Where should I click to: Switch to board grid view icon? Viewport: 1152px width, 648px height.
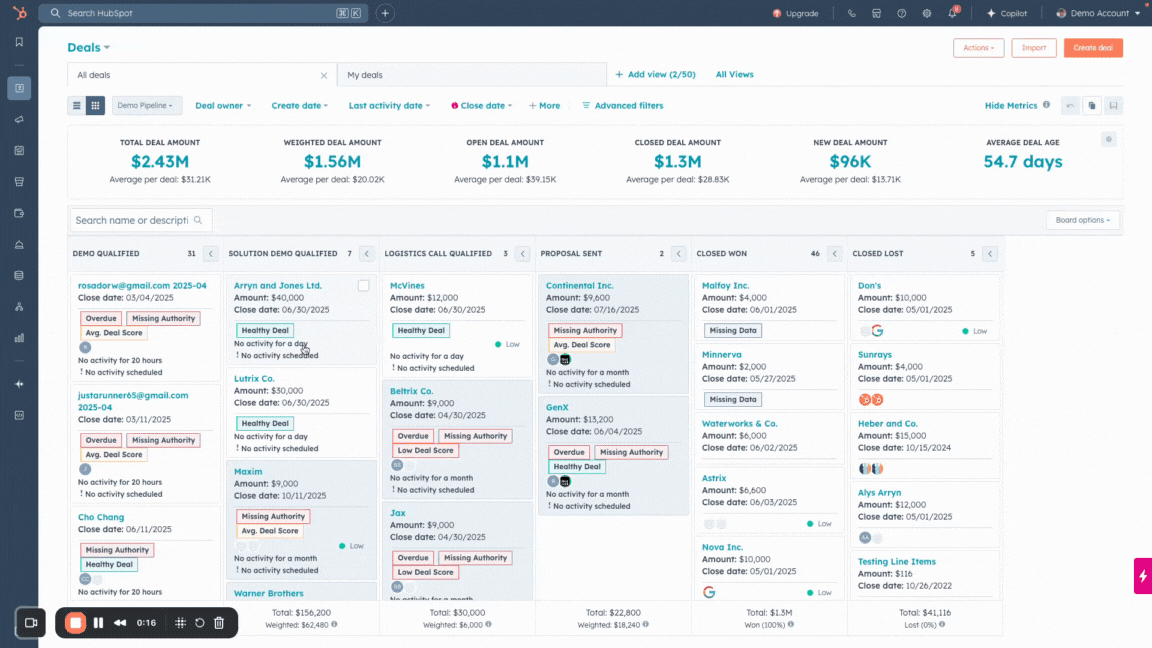[96, 106]
